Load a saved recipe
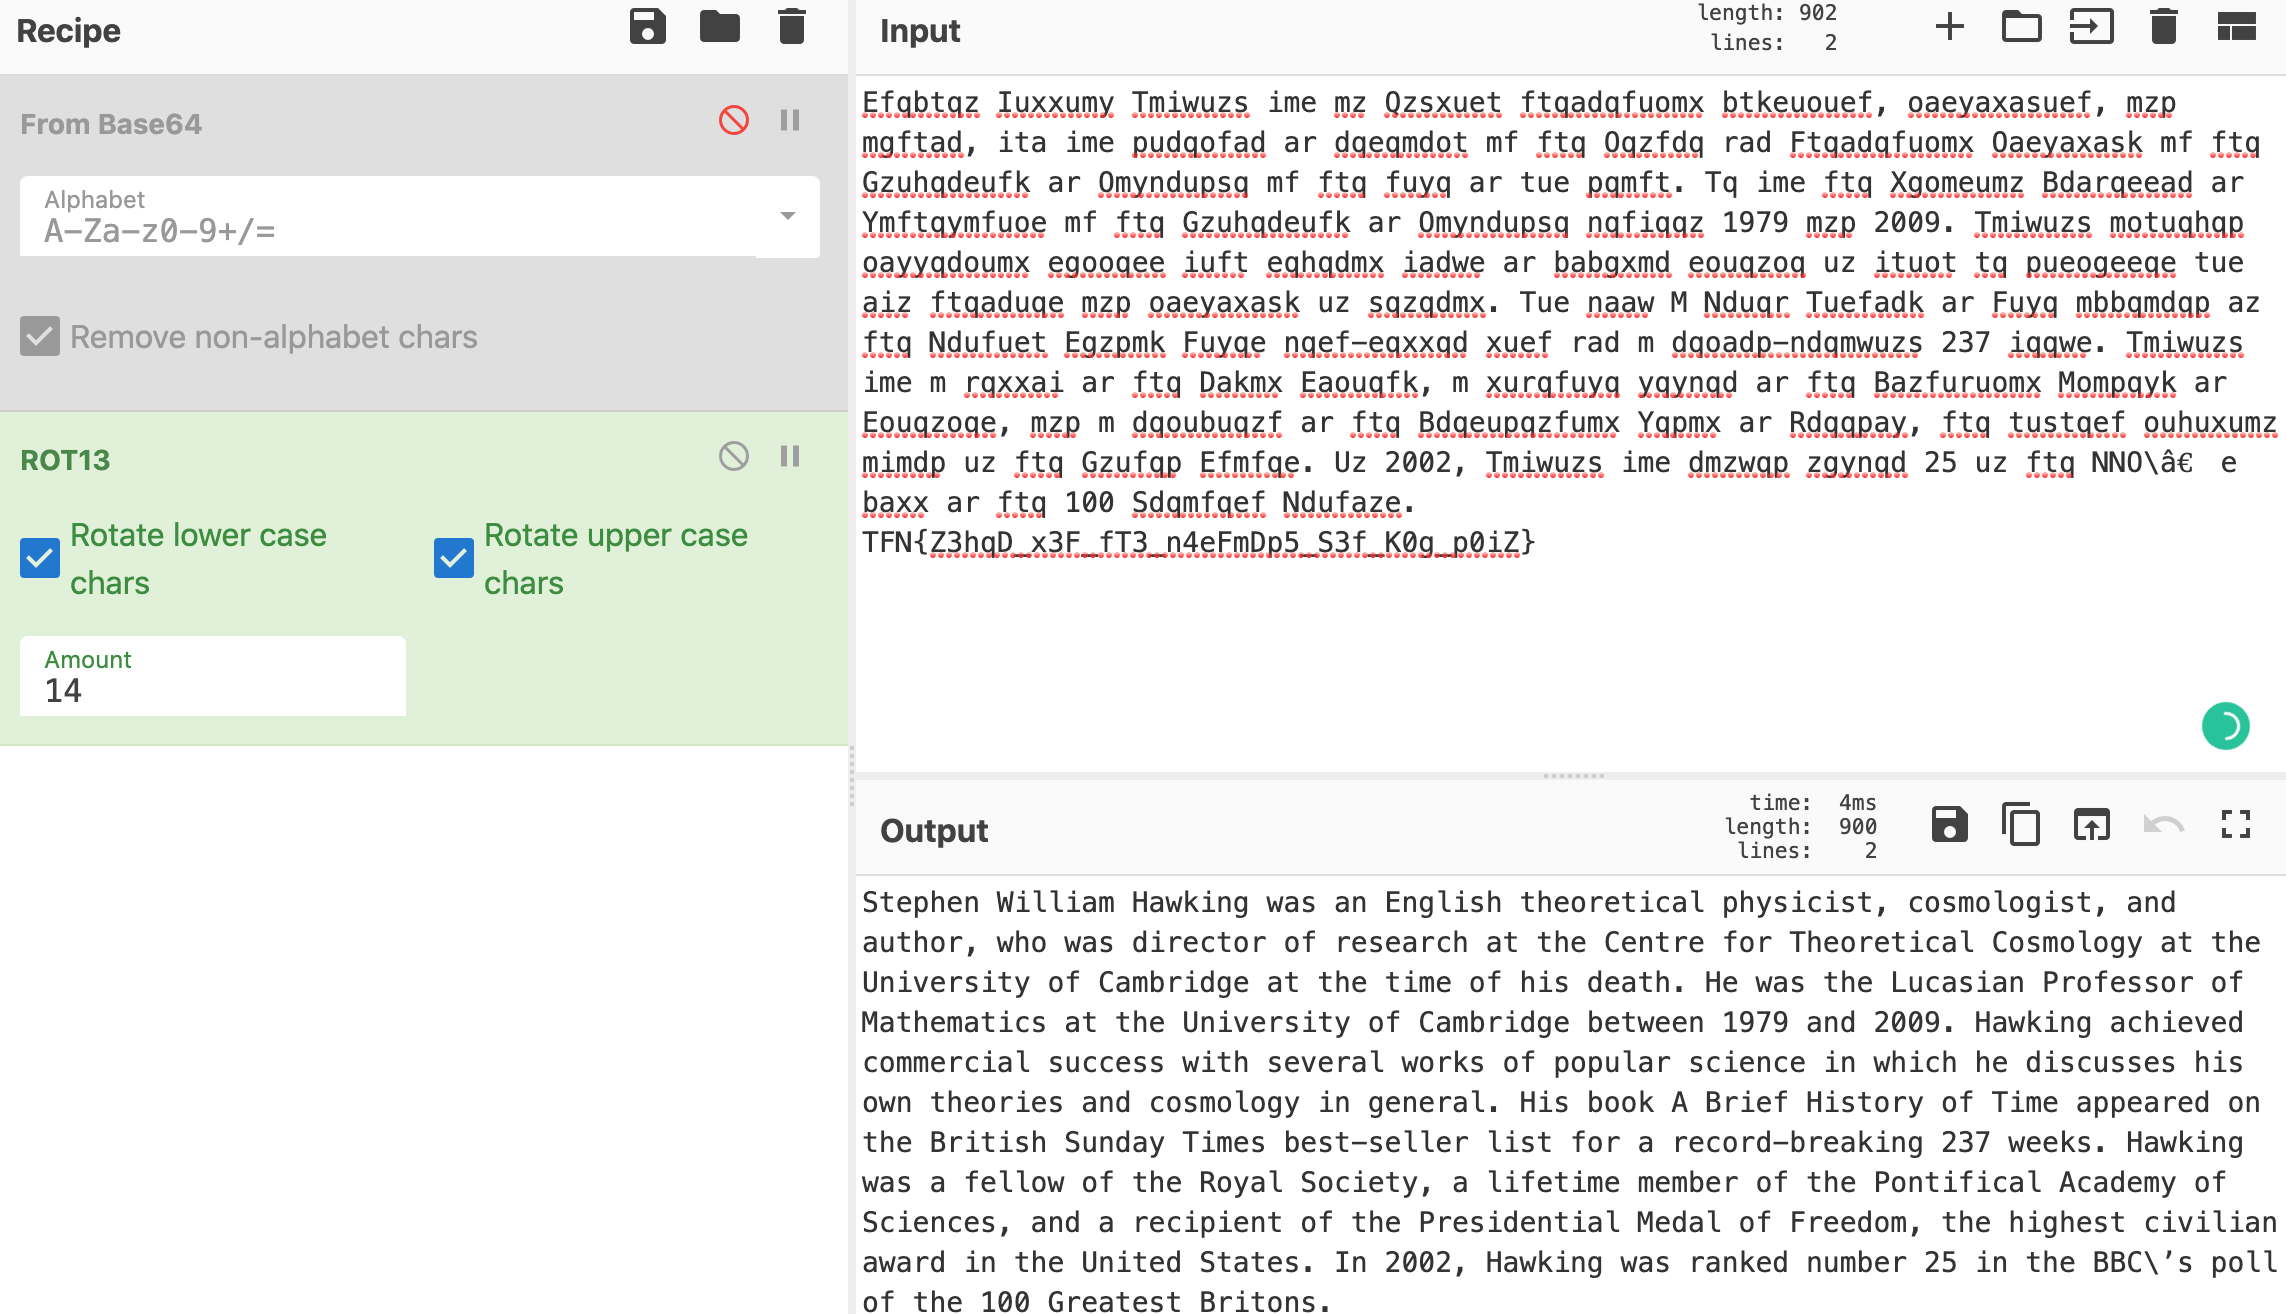The width and height of the screenshot is (2286, 1314). tap(719, 27)
